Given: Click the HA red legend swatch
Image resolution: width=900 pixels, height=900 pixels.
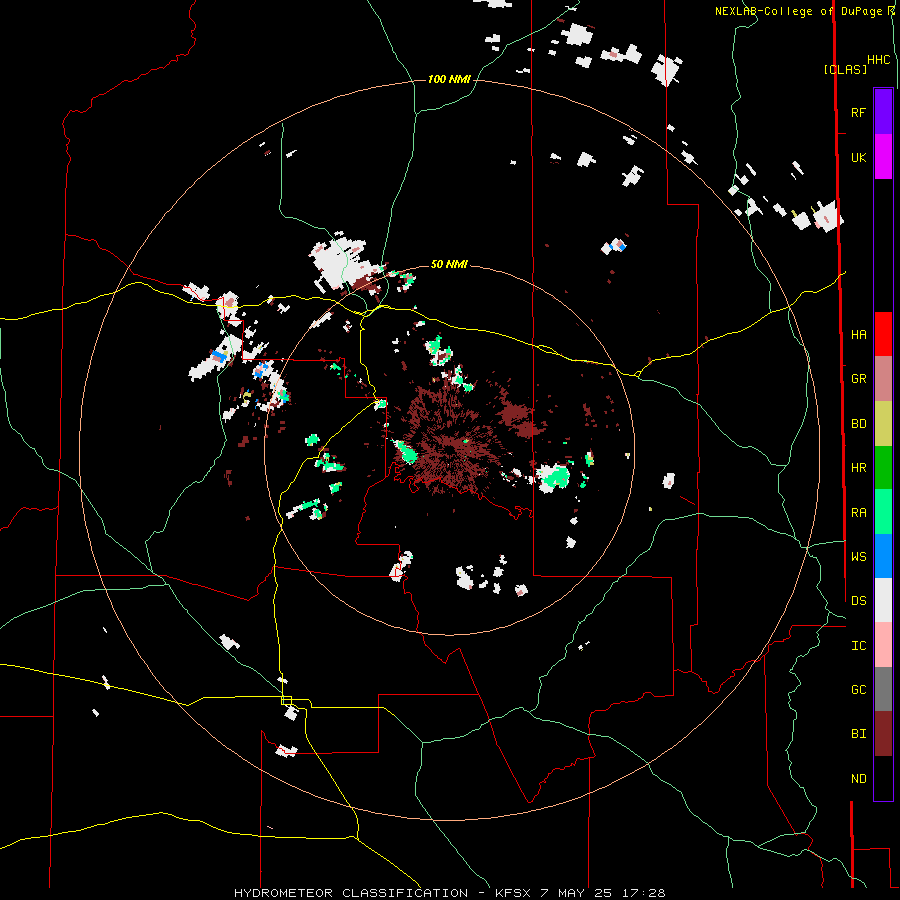Looking at the screenshot, I should click(x=883, y=334).
